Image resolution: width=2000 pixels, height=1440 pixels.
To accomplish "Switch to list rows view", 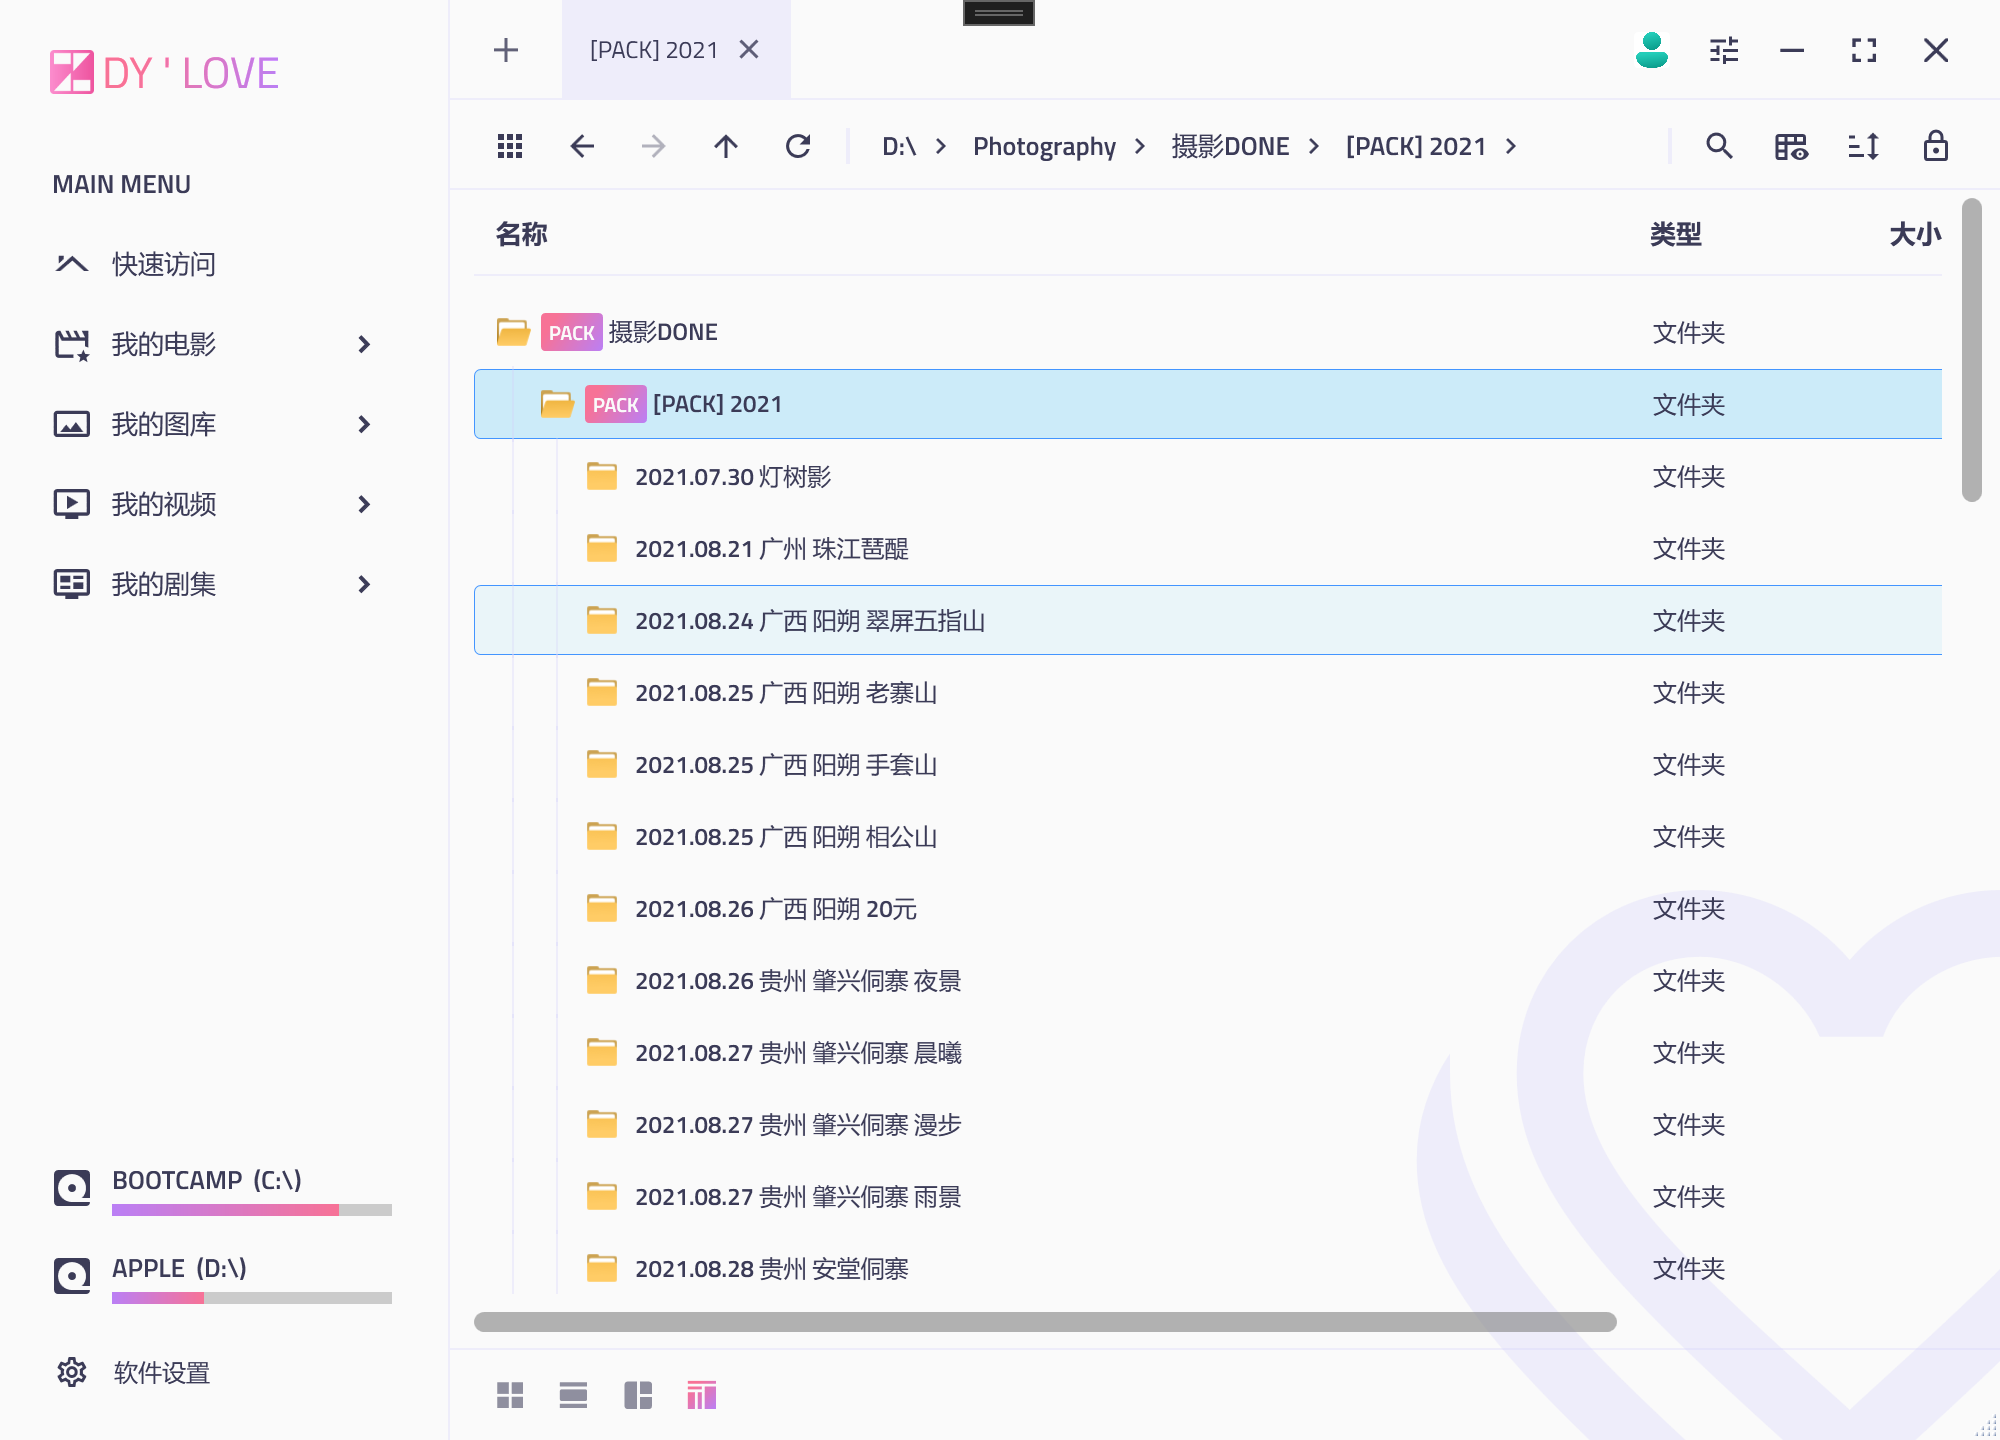I will 573,1395.
